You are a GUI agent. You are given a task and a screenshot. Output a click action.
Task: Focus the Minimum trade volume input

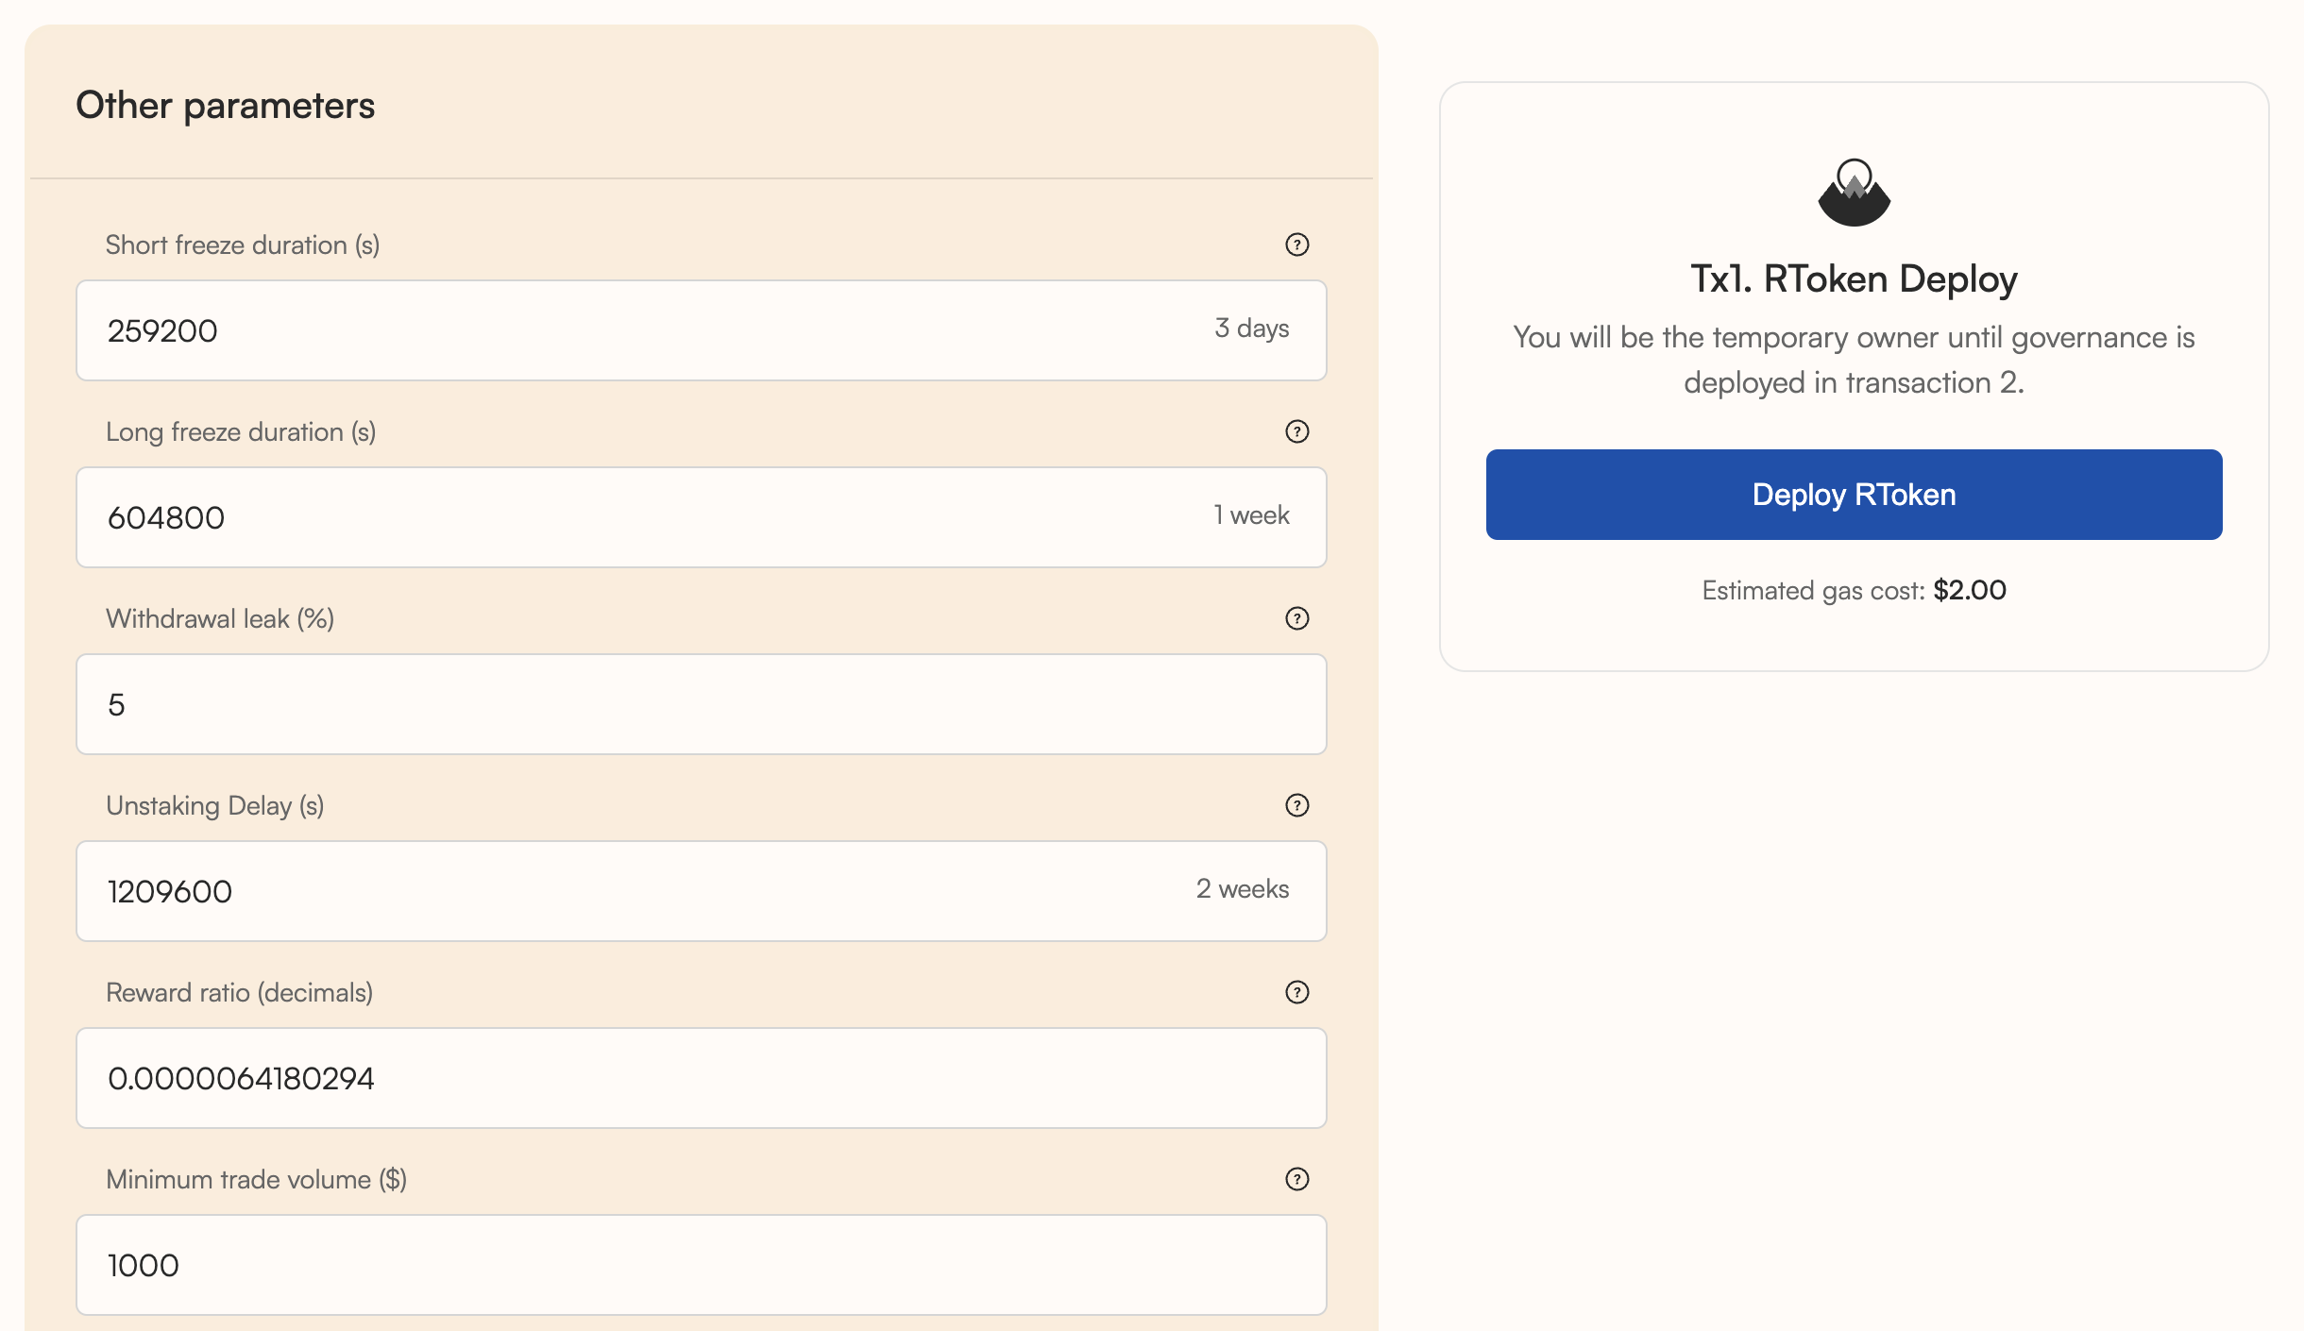[x=700, y=1266]
